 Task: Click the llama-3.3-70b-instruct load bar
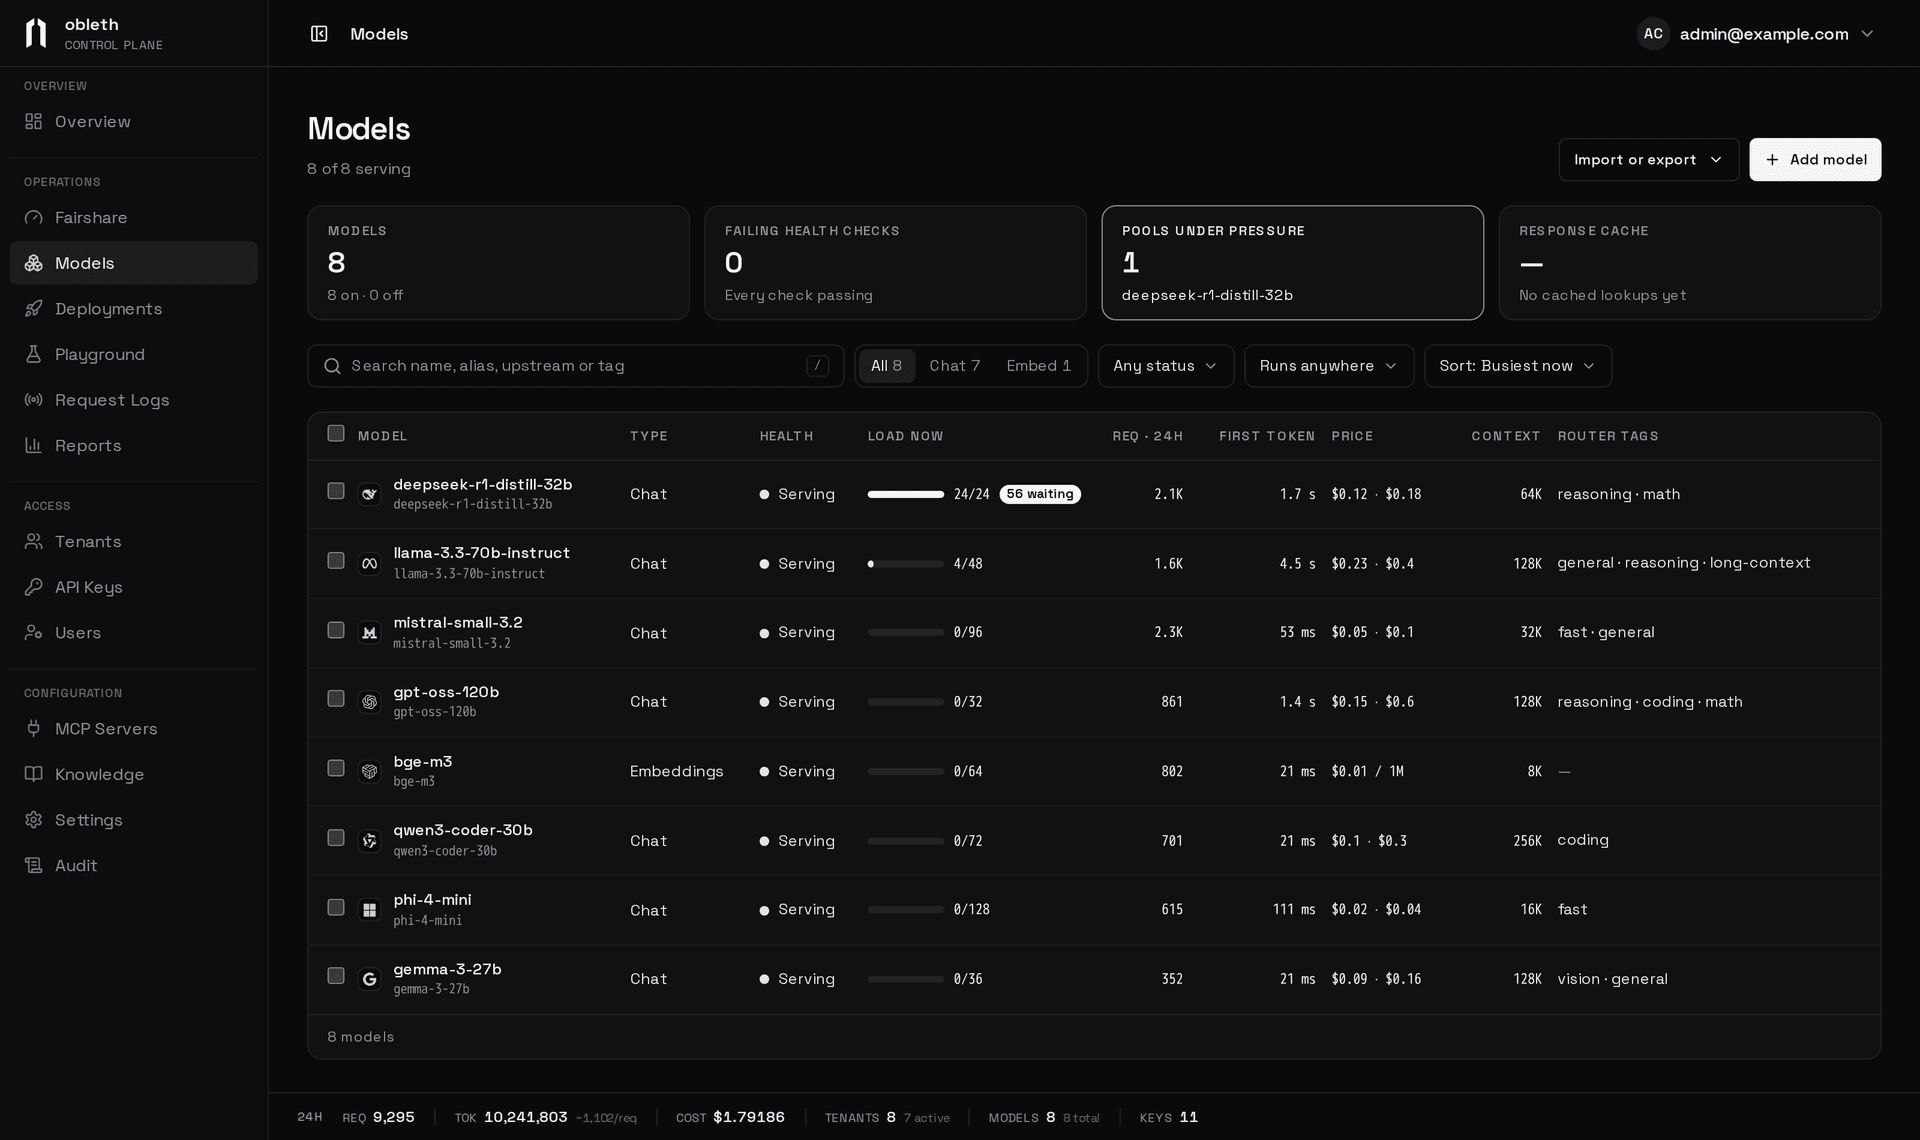[906, 564]
